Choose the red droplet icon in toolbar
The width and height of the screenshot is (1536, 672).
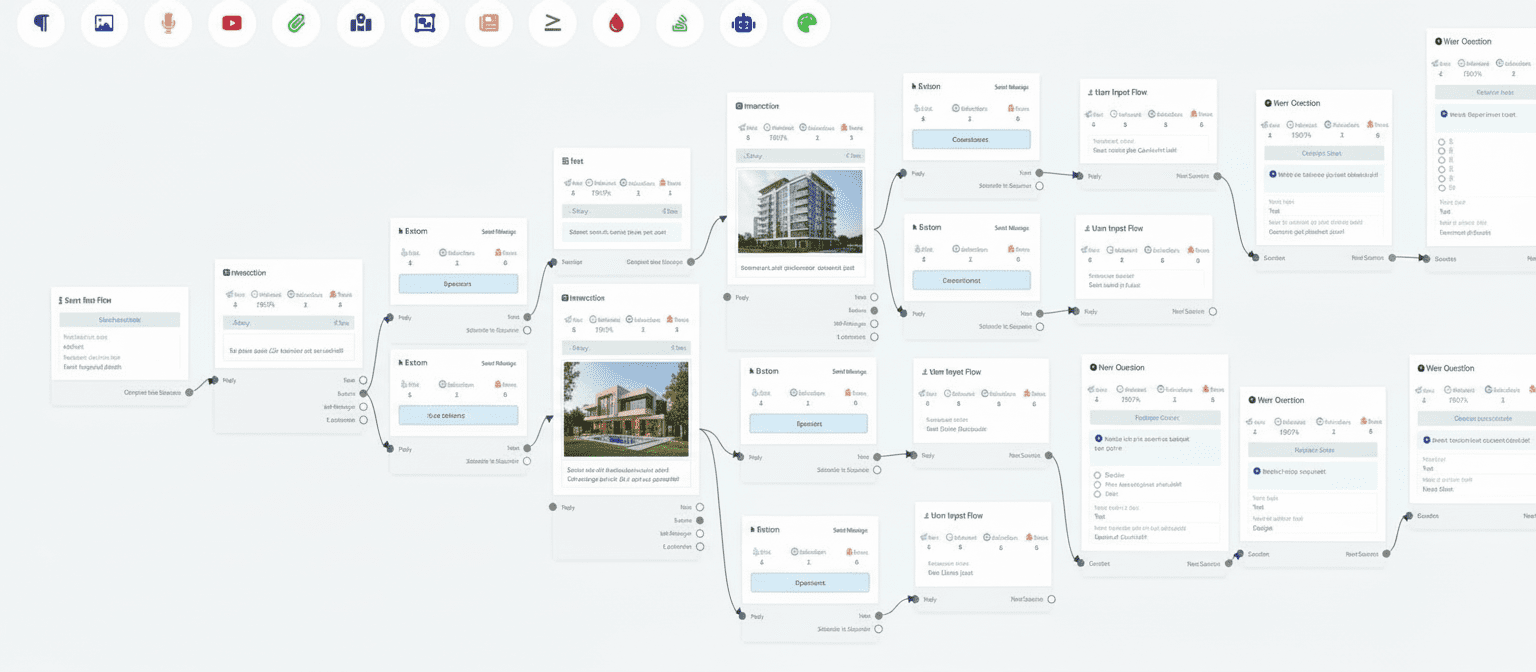[x=616, y=23]
